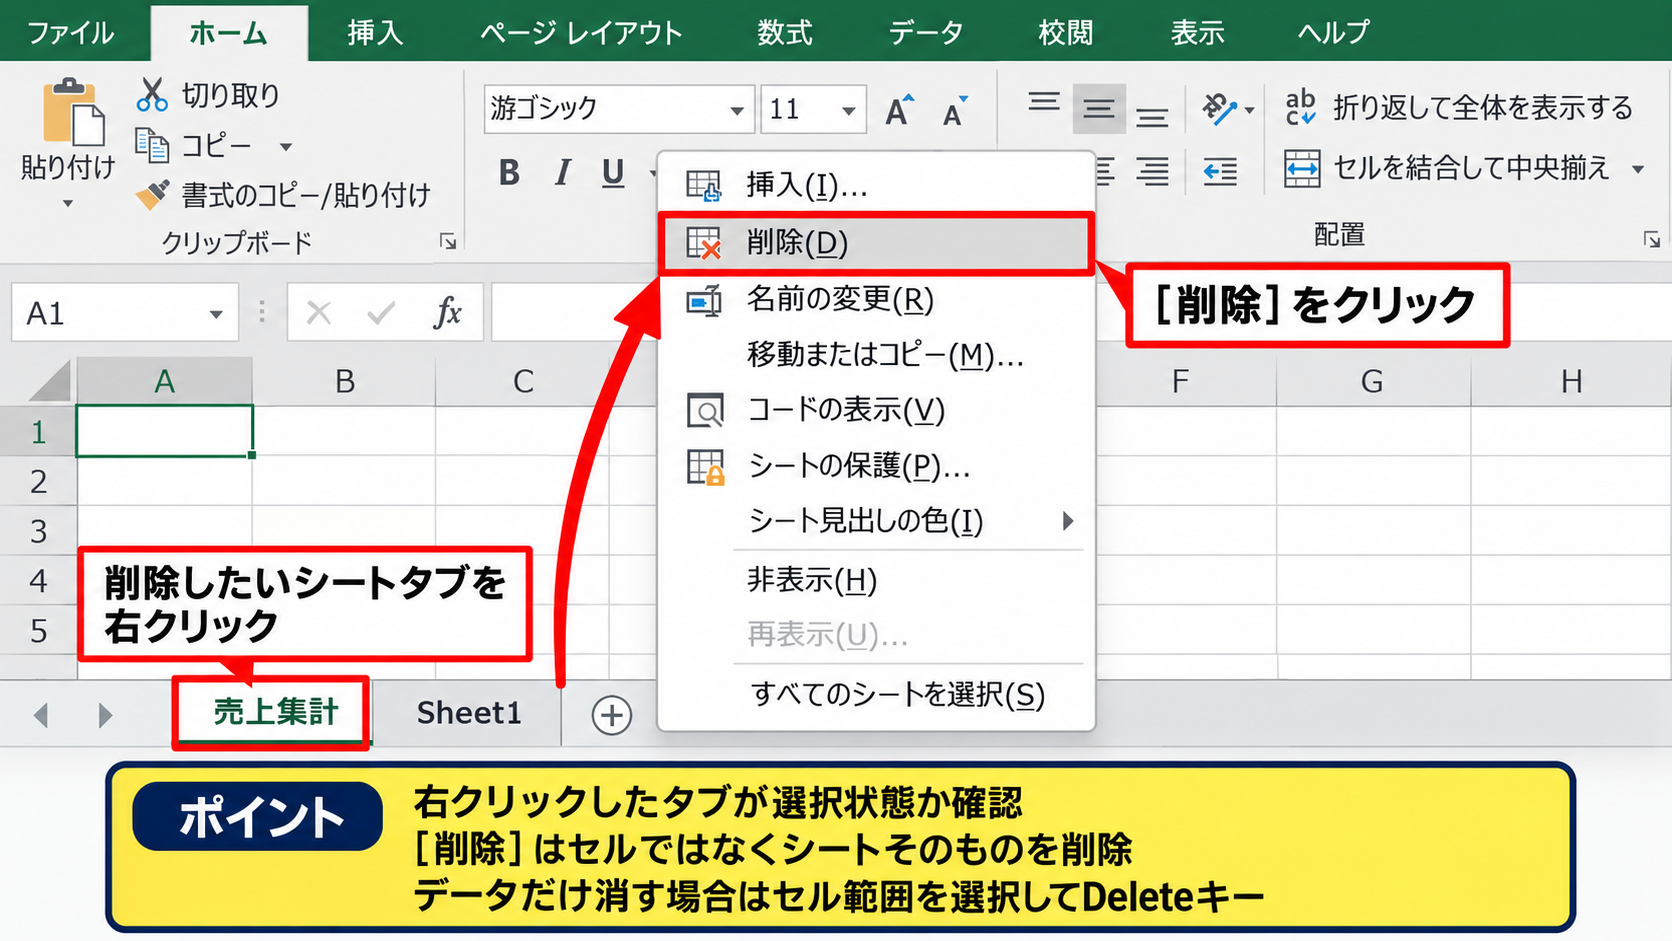
Task: Click the orientation (angled text) icon
Action: 1220,108
